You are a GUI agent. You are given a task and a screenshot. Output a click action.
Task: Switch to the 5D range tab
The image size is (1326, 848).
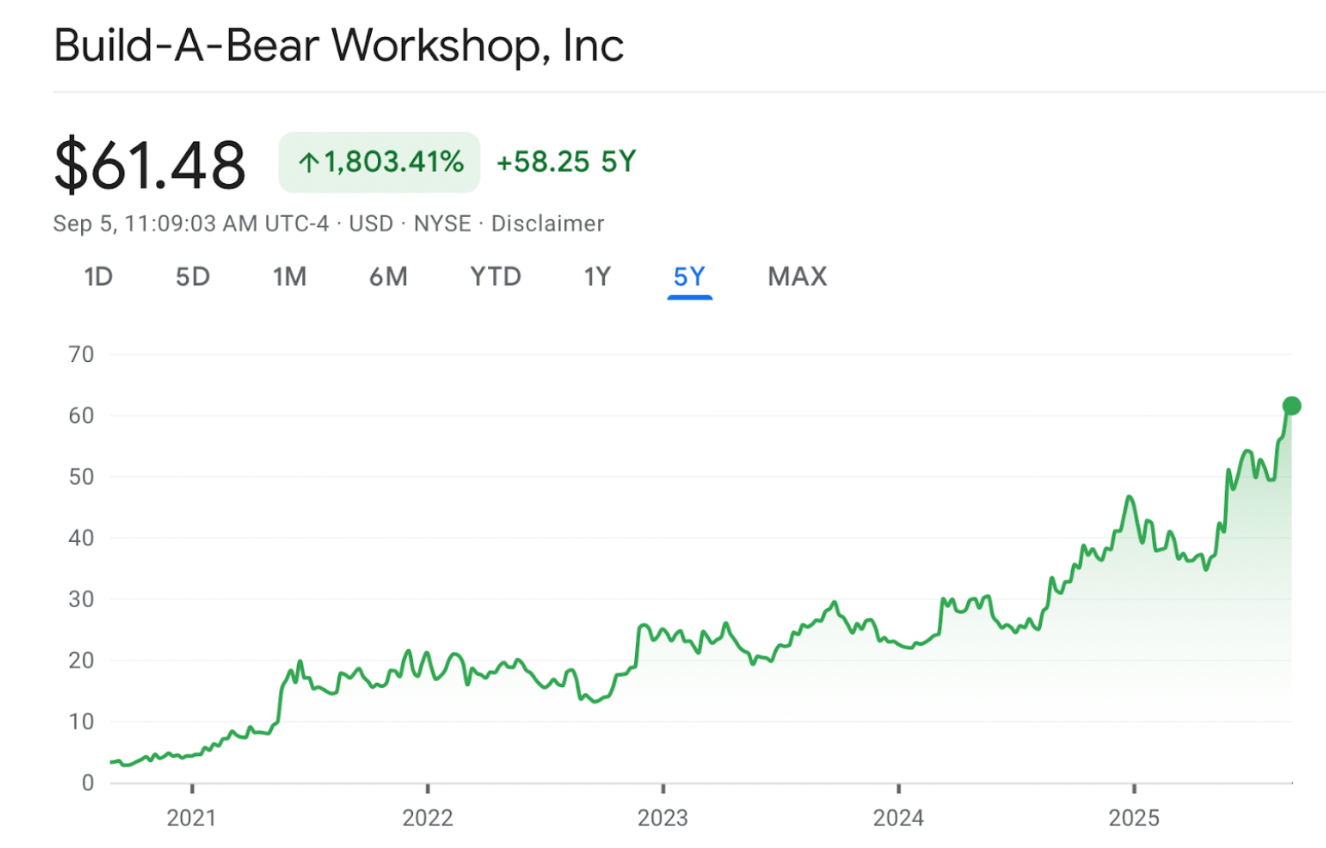pyautogui.click(x=193, y=276)
